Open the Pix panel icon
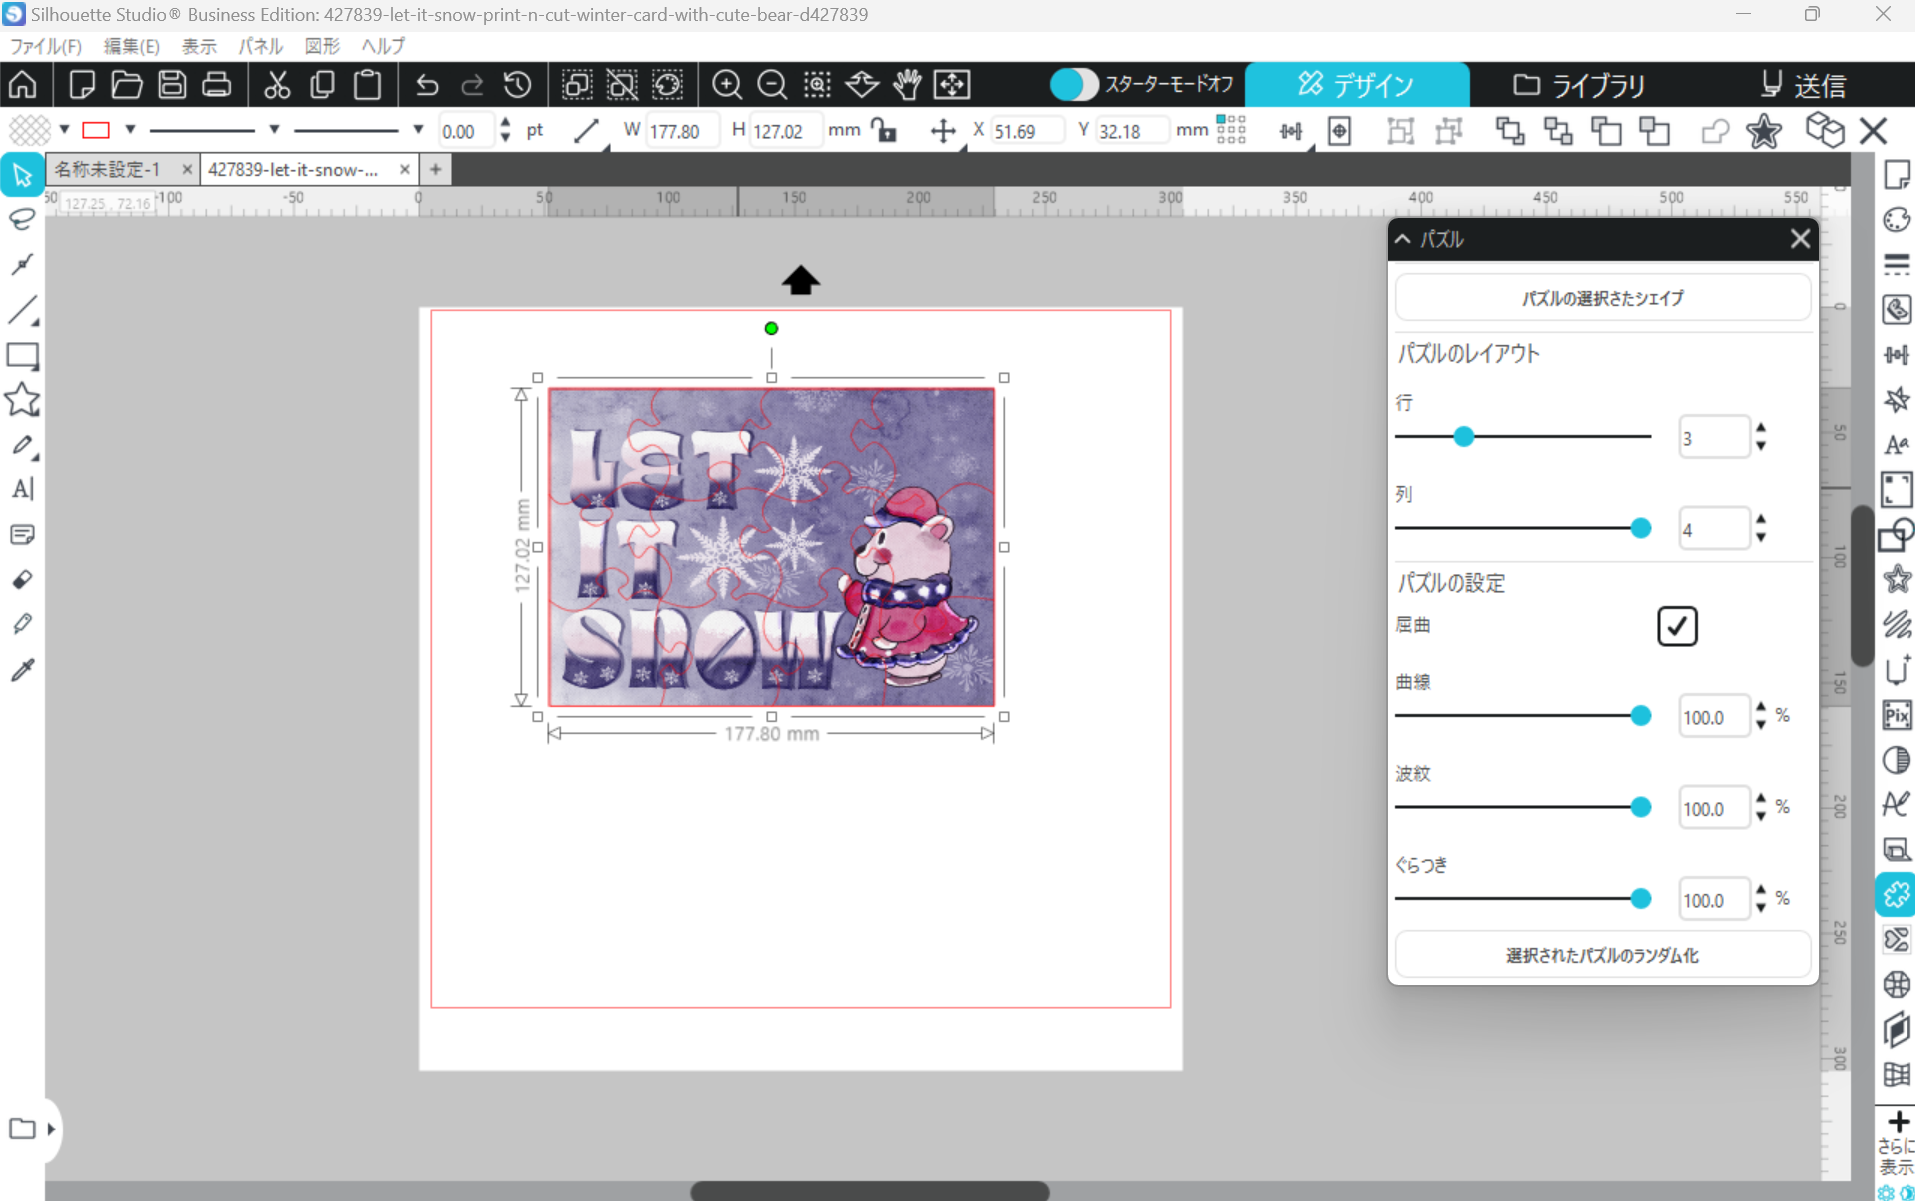The width and height of the screenshot is (1915, 1201). pyautogui.click(x=1895, y=715)
